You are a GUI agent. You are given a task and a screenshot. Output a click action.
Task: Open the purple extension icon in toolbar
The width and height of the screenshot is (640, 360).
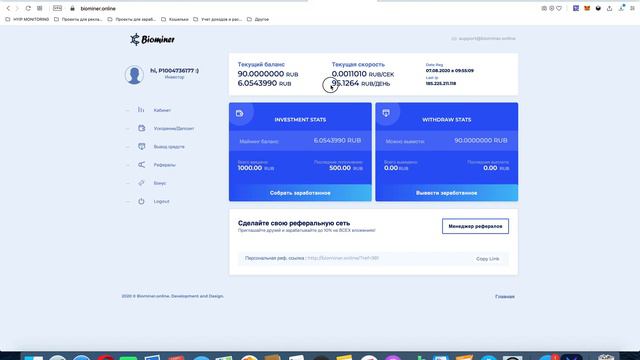[576, 8]
